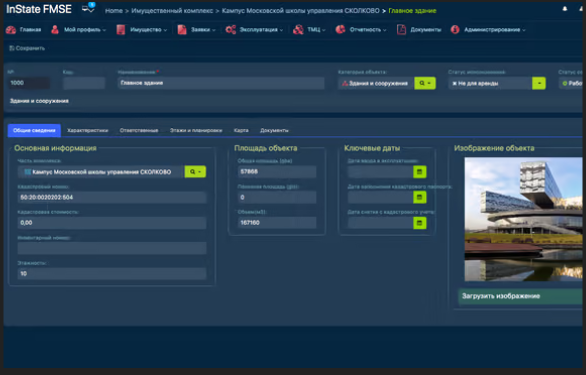586x375 pixels.
Task: Click the Кадастровая стоимость field 0,00
Action: [x=112, y=223]
